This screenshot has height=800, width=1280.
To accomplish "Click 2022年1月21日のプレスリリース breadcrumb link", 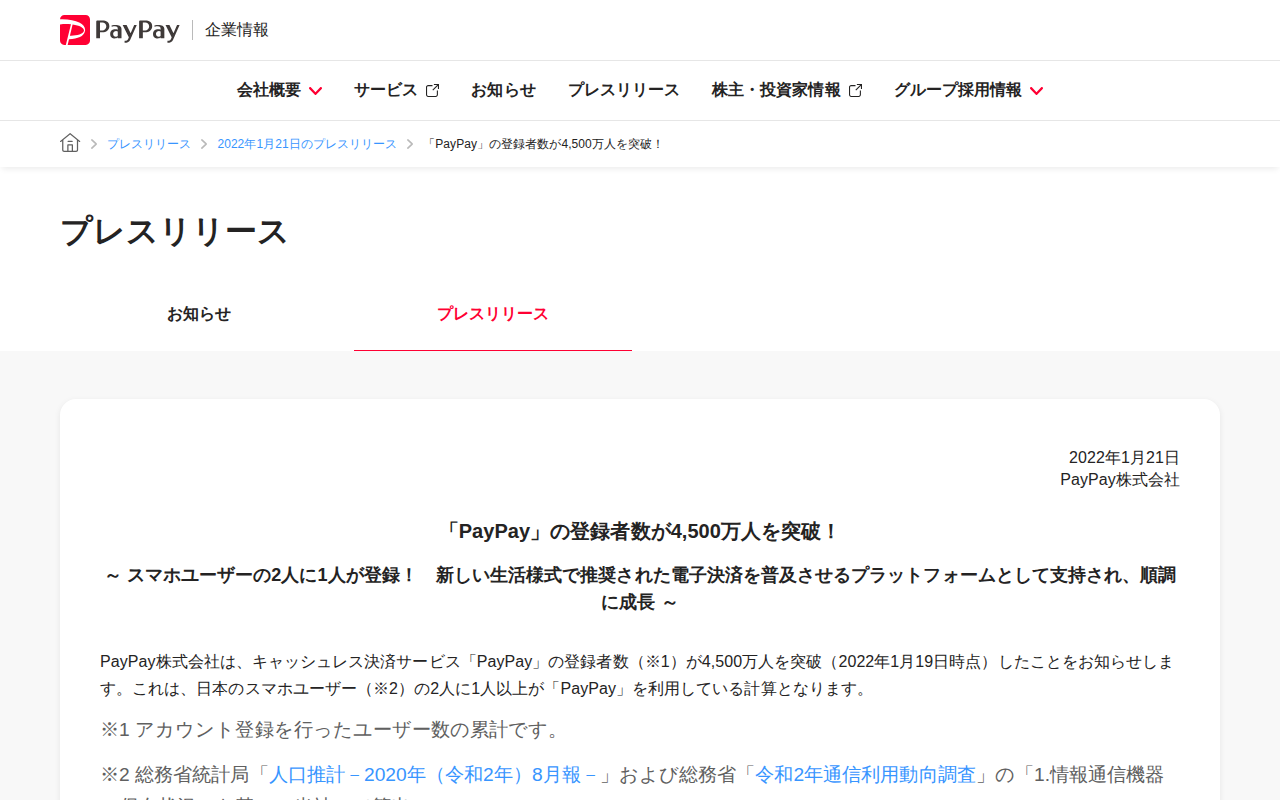I will (x=307, y=144).
